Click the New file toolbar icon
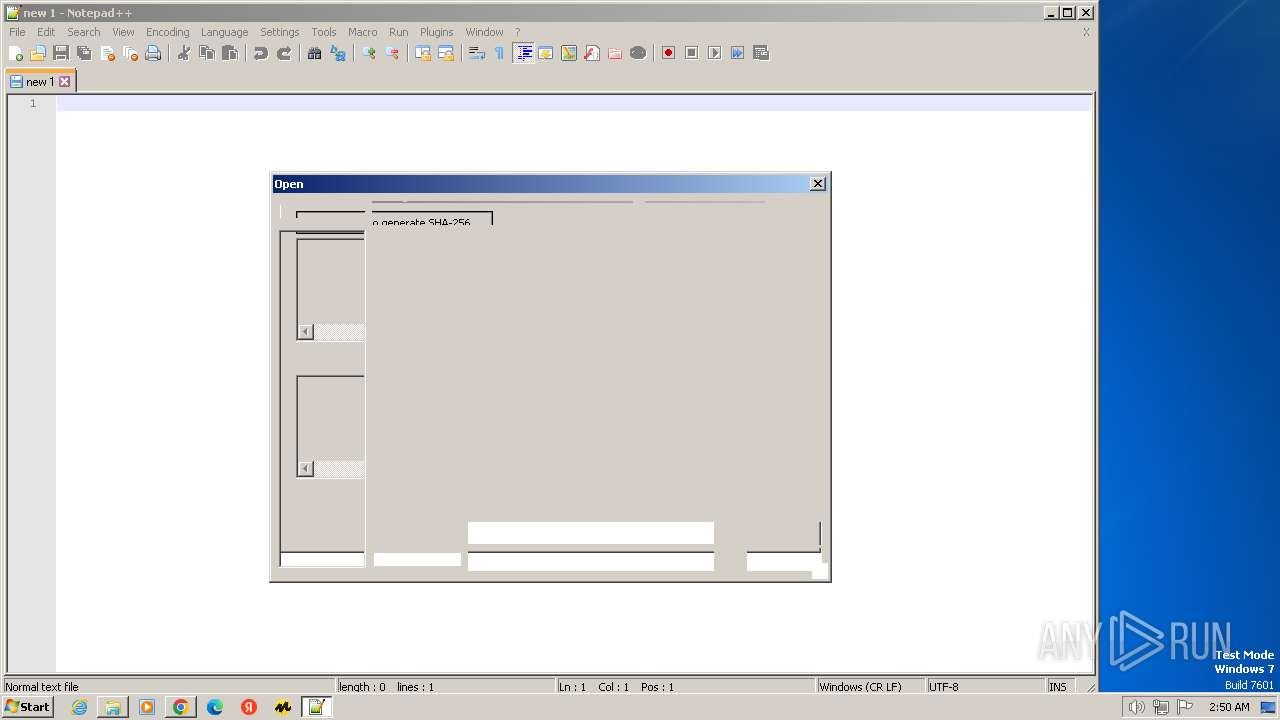Viewport: 1280px width, 720px height. (16, 53)
